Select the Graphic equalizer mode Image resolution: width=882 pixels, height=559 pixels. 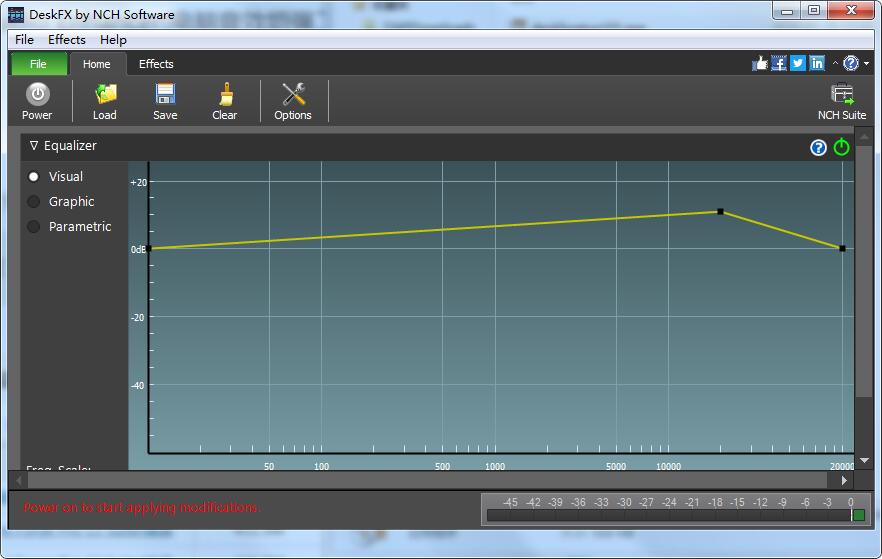coord(34,201)
